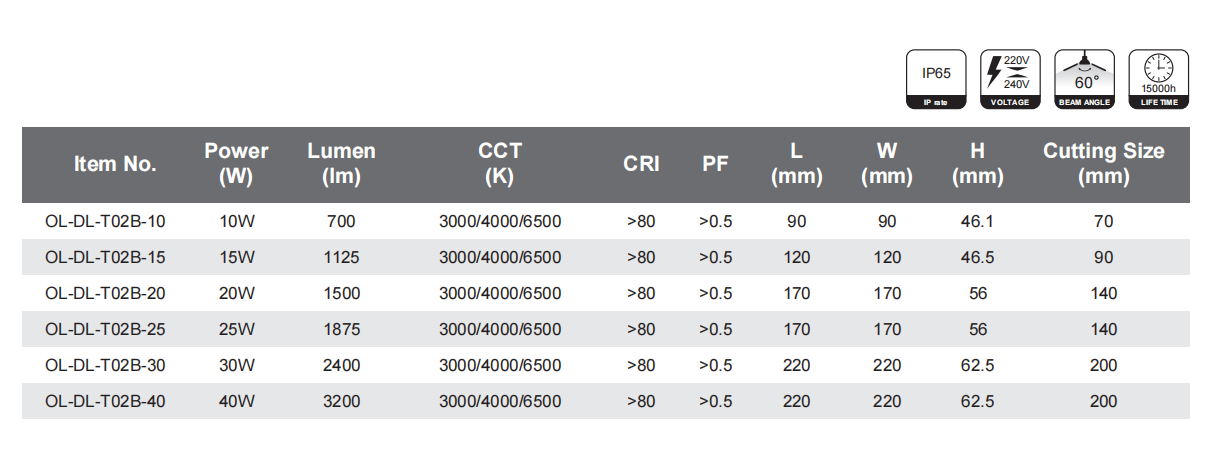The width and height of the screenshot is (1205, 449).
Task: Click the 3200 lumen value
Action: (341, 402)
